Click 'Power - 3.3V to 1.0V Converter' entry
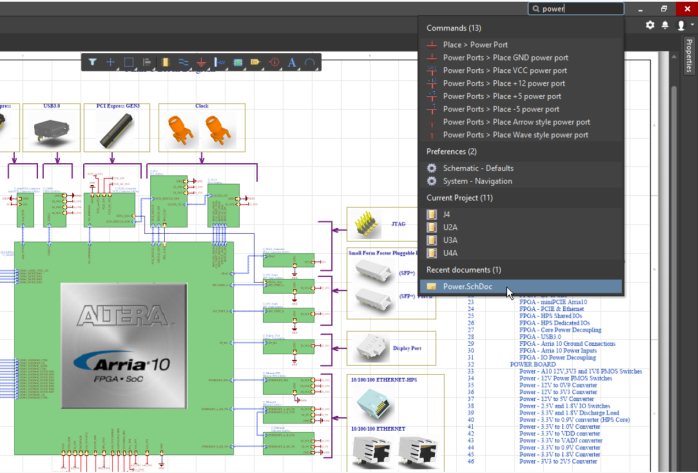This screenshot has height=473, width=698. (x=560, y=427)
